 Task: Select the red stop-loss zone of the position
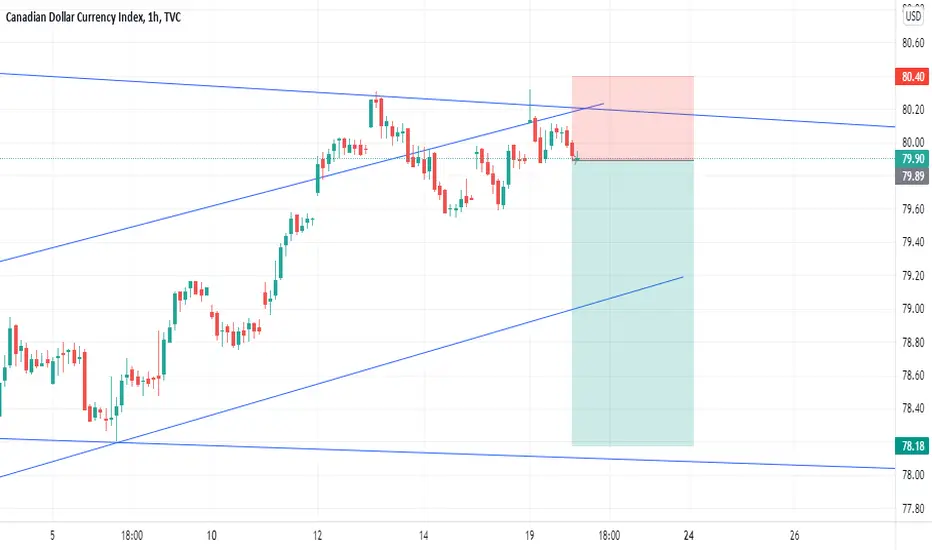(x=632, y=118)
